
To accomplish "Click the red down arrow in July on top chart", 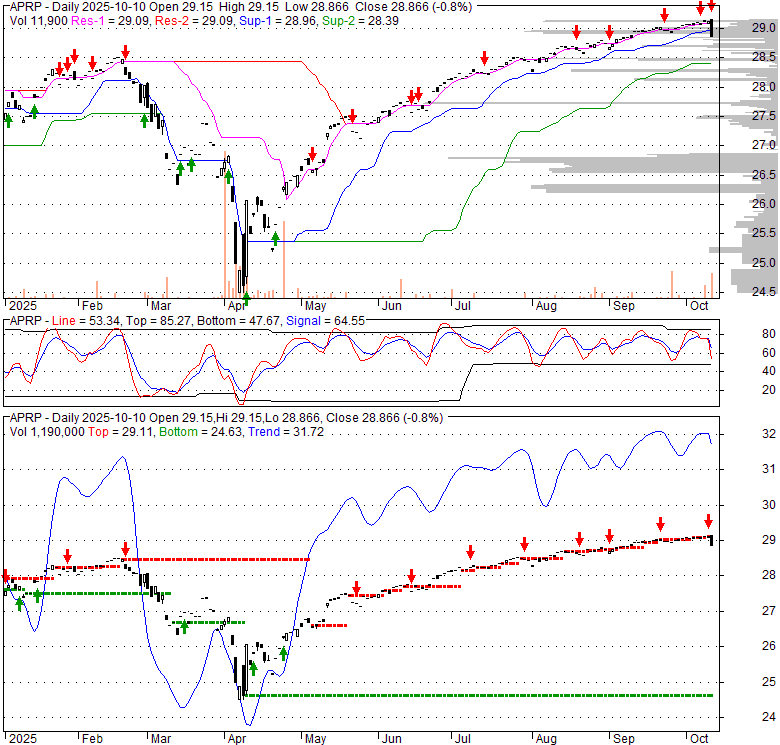I will pos(484,58).
